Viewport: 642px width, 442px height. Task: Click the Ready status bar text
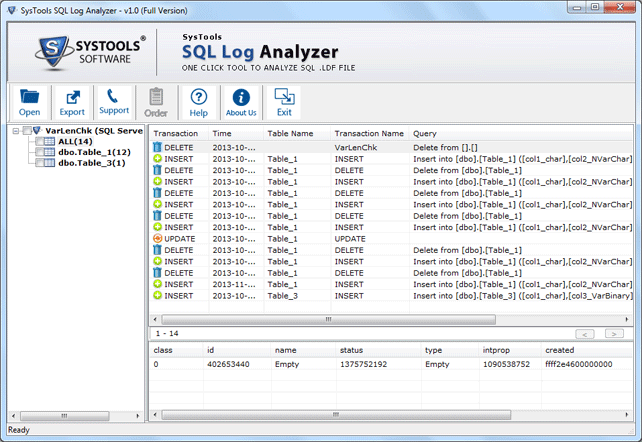[19, 430]
